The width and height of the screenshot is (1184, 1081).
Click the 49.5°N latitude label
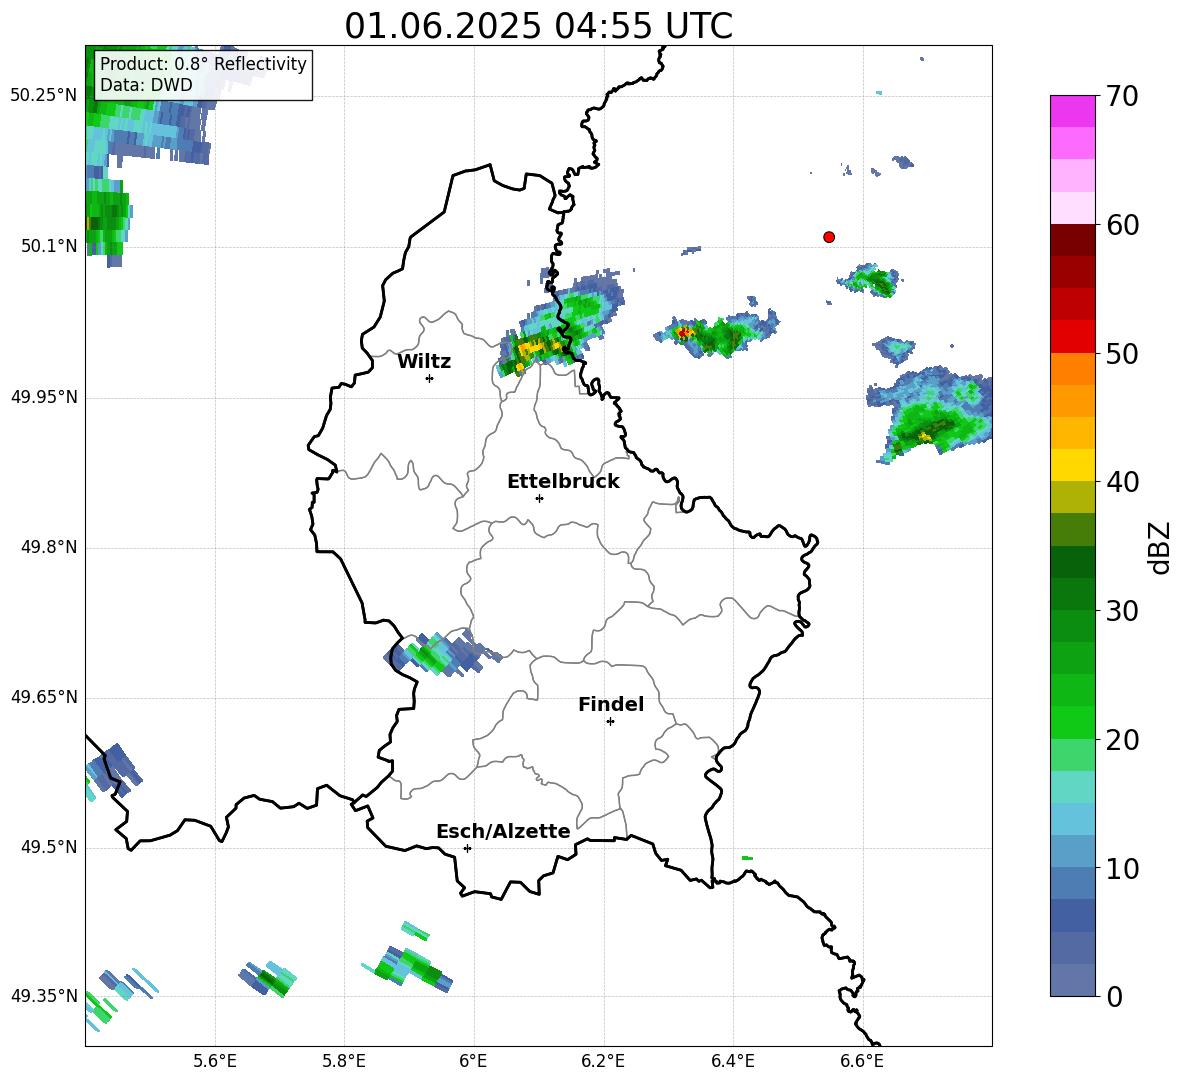coord(48,848)
